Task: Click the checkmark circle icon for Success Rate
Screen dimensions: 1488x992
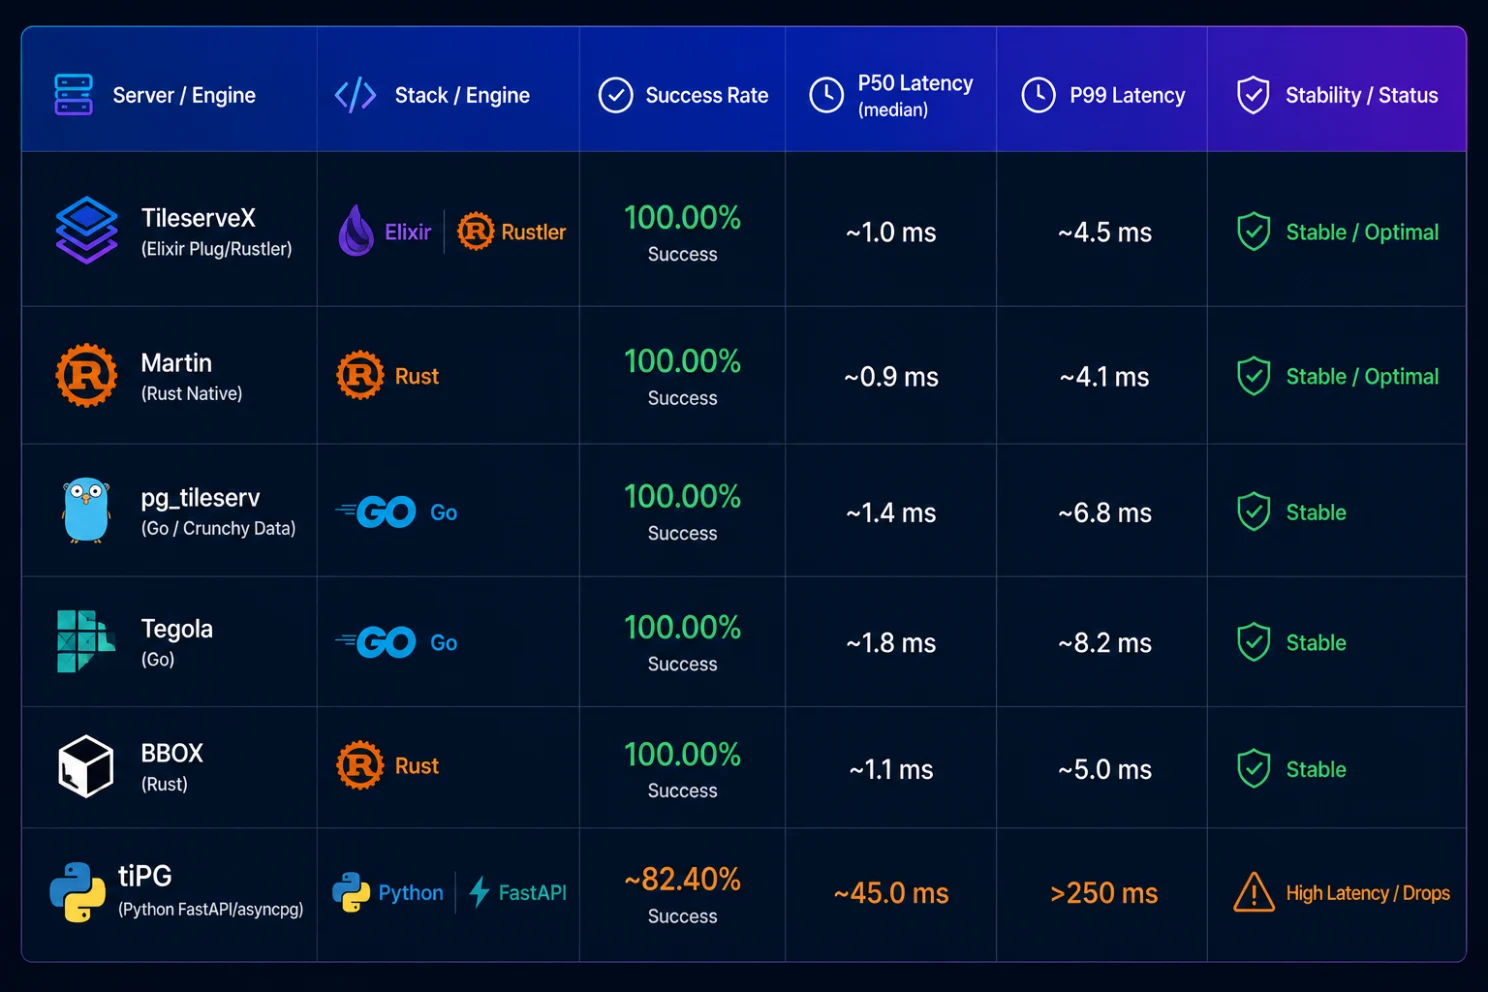Action: tap(616, 95)
